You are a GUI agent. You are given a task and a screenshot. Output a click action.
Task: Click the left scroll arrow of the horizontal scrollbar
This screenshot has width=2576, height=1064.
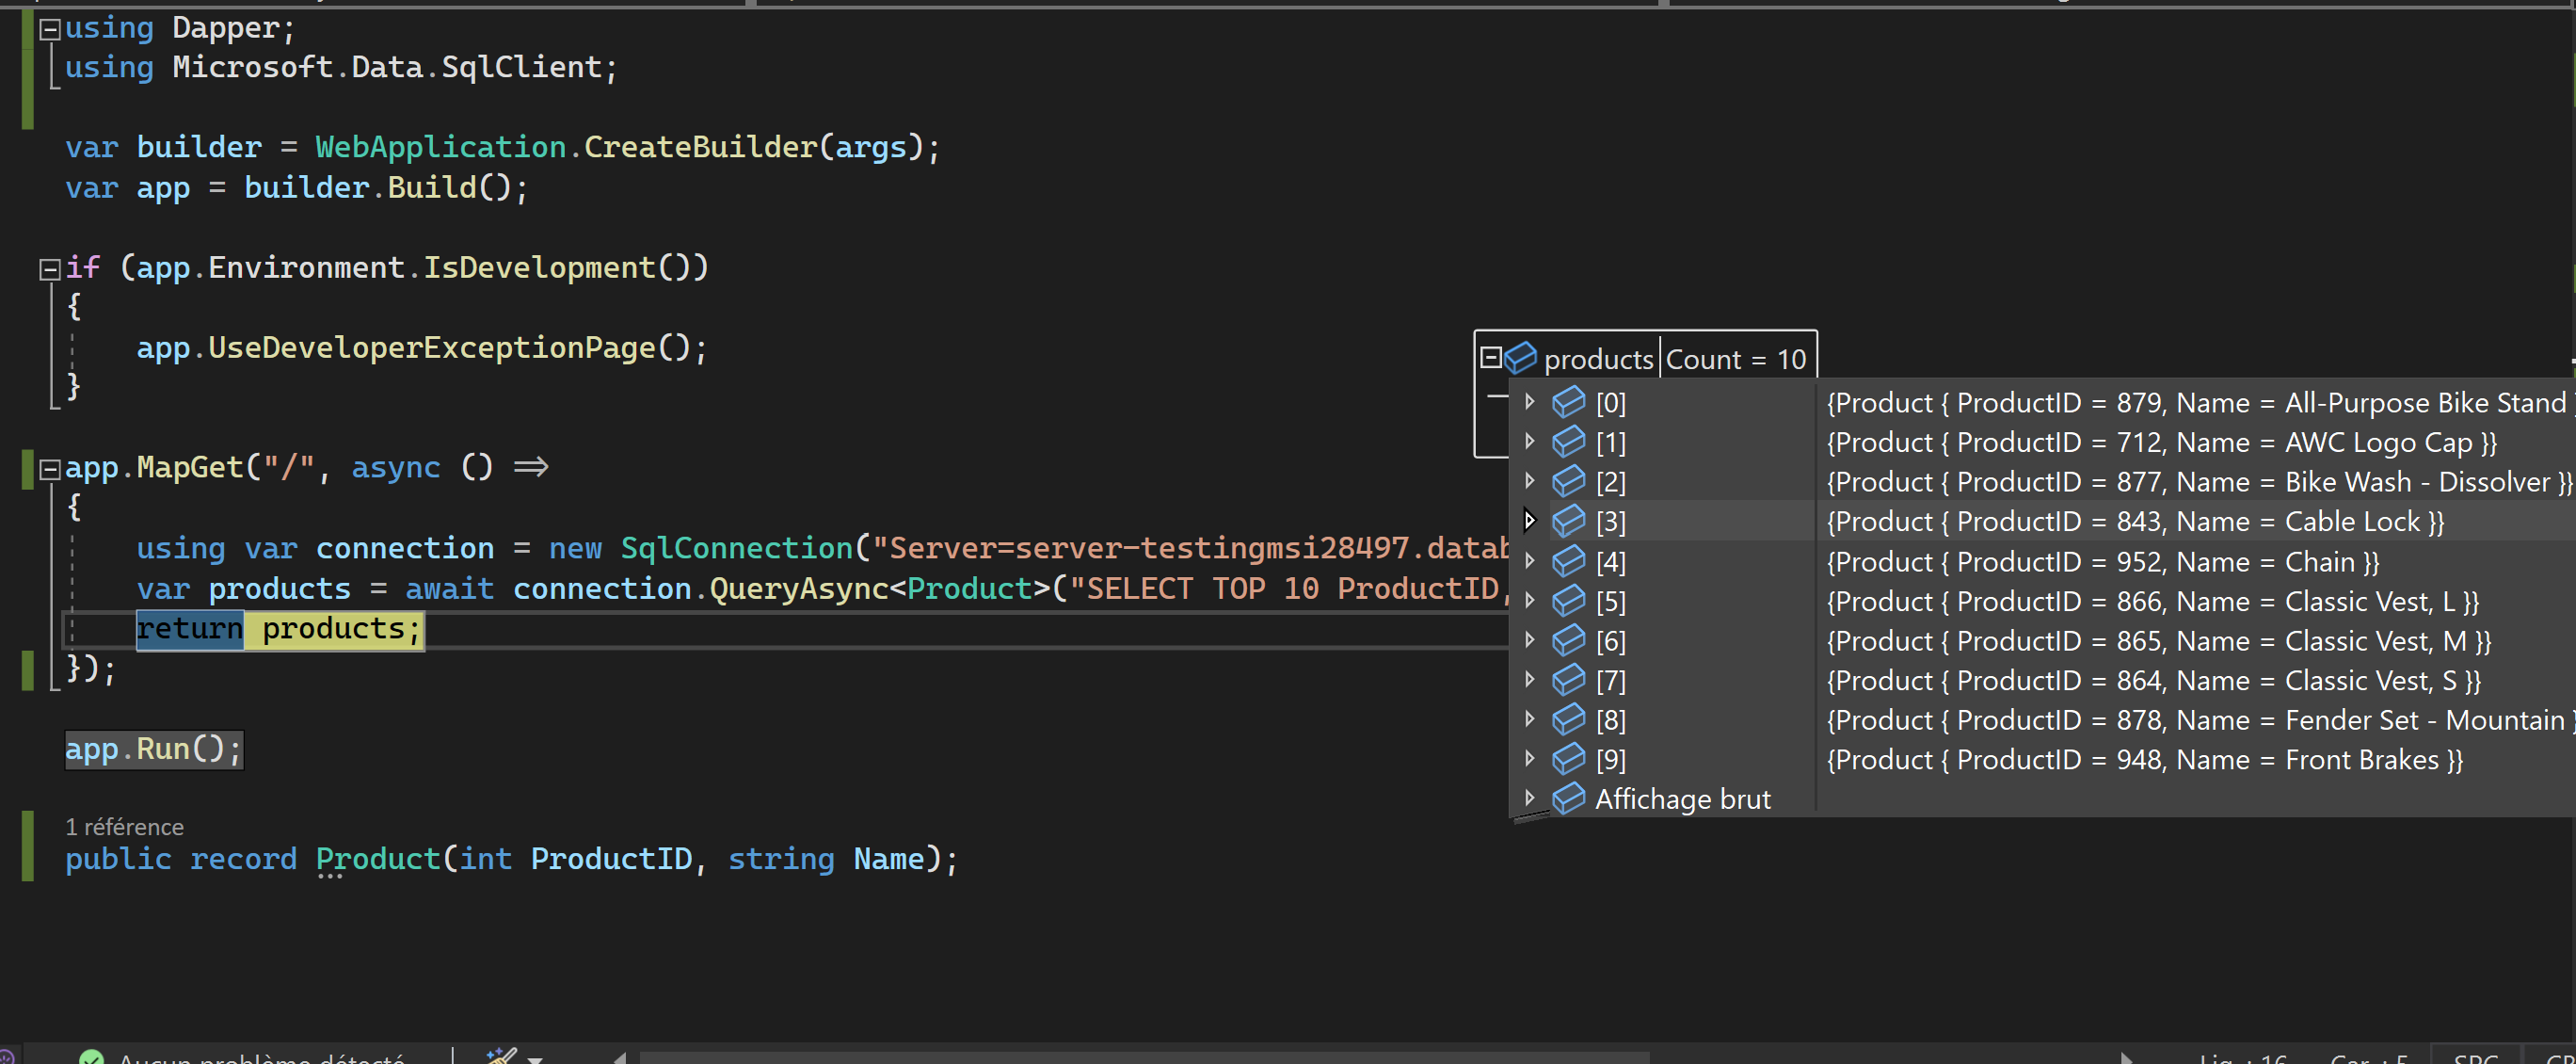point(620,1058)
